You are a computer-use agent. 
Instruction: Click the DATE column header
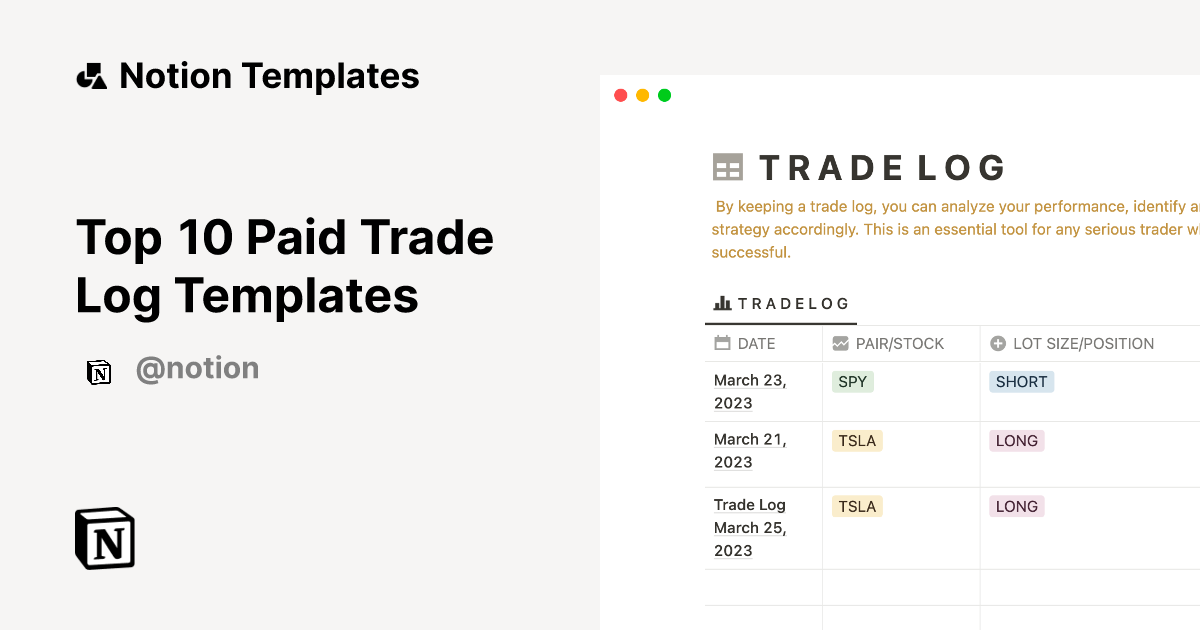point(756,343)
